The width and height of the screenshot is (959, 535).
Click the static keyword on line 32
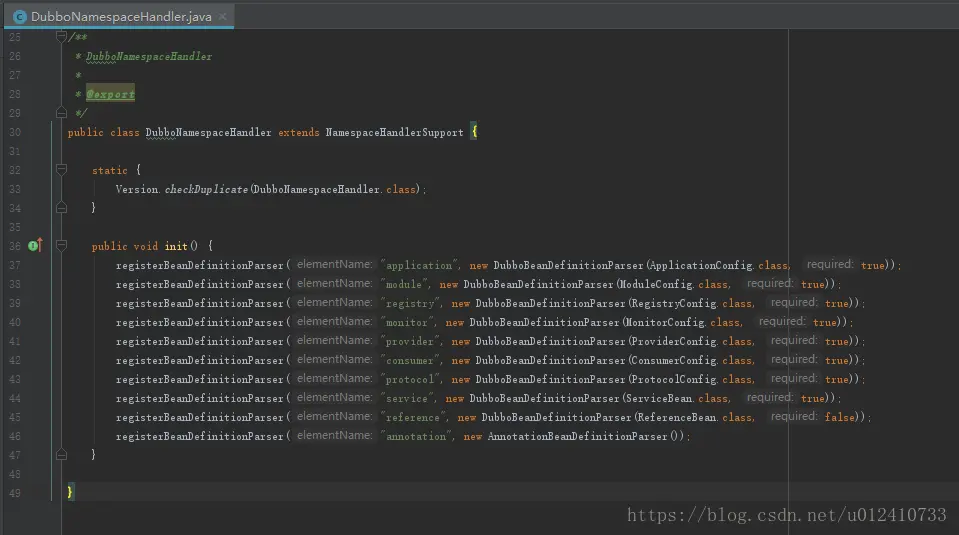point(109,170)
